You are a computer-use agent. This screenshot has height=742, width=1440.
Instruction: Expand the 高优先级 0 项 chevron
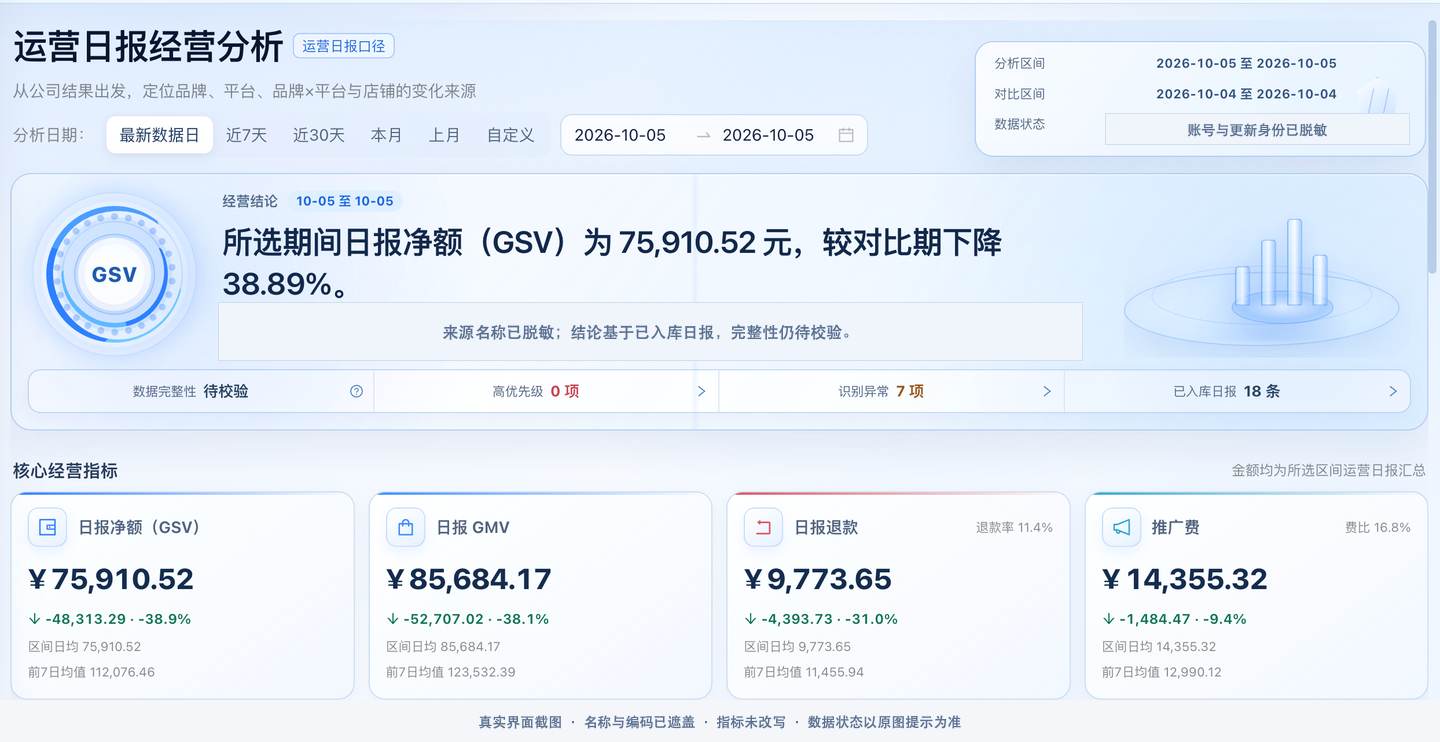[701, 391]
